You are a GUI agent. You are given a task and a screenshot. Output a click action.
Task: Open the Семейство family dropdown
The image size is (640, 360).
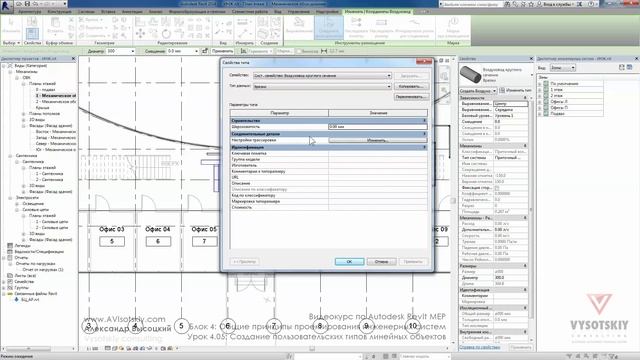point(322,76)
